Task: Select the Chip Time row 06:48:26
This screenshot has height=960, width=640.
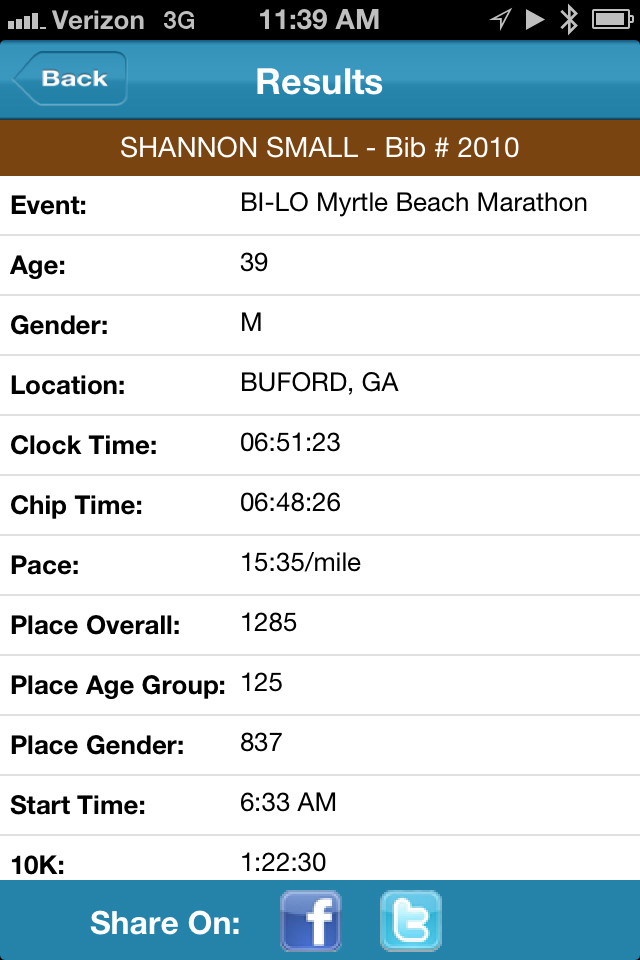Action: pyautogui.click(x=320, y=505)
